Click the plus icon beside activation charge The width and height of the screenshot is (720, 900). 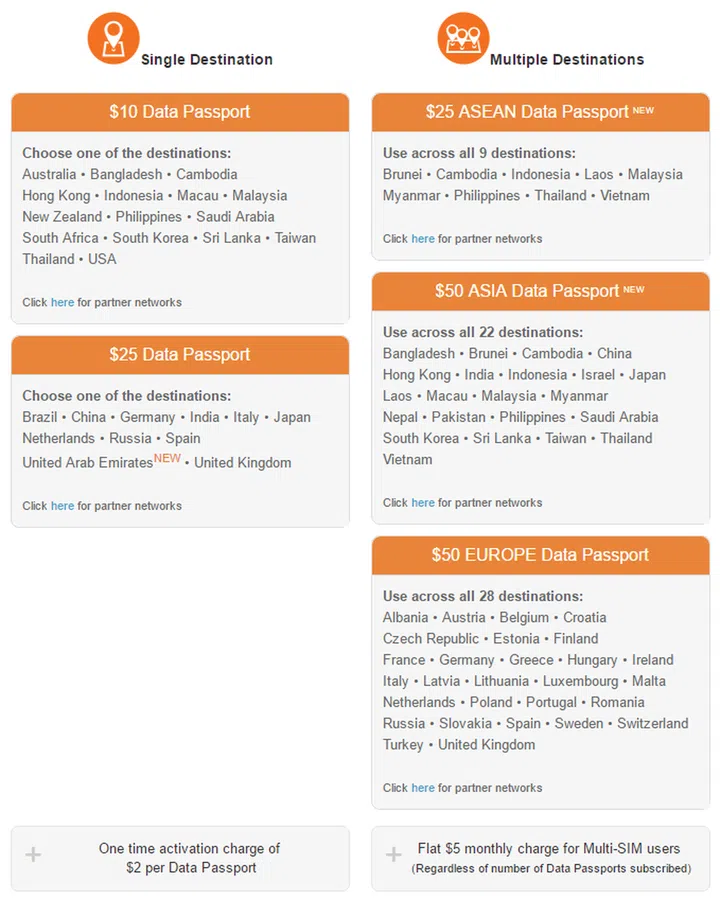pyautogui.click(x=34, y=855)
